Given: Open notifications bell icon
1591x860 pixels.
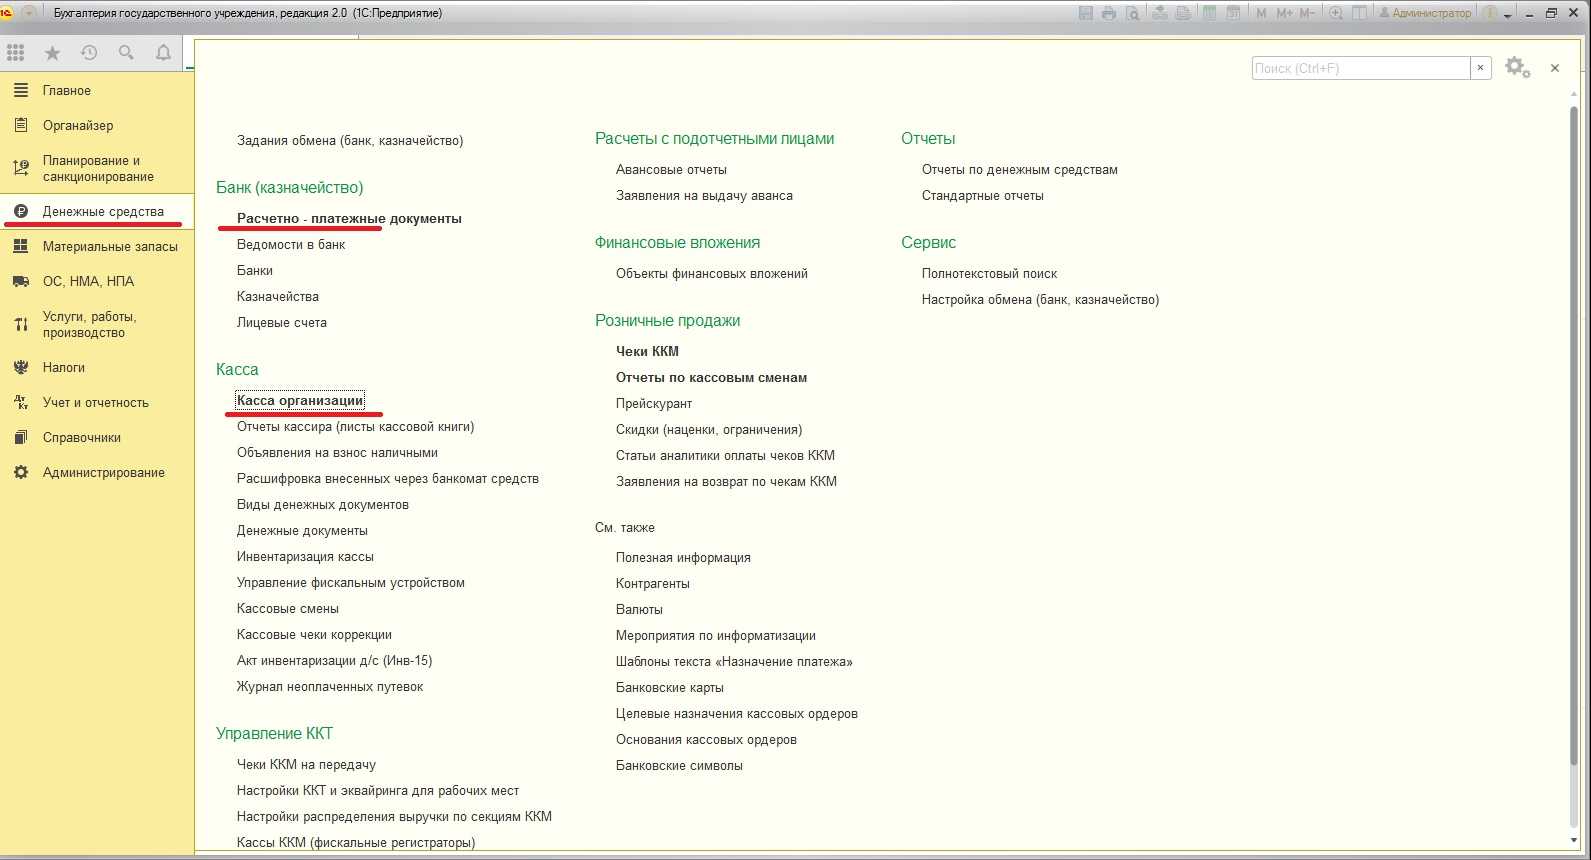Looking at the screenshot, I should (163, 53).
